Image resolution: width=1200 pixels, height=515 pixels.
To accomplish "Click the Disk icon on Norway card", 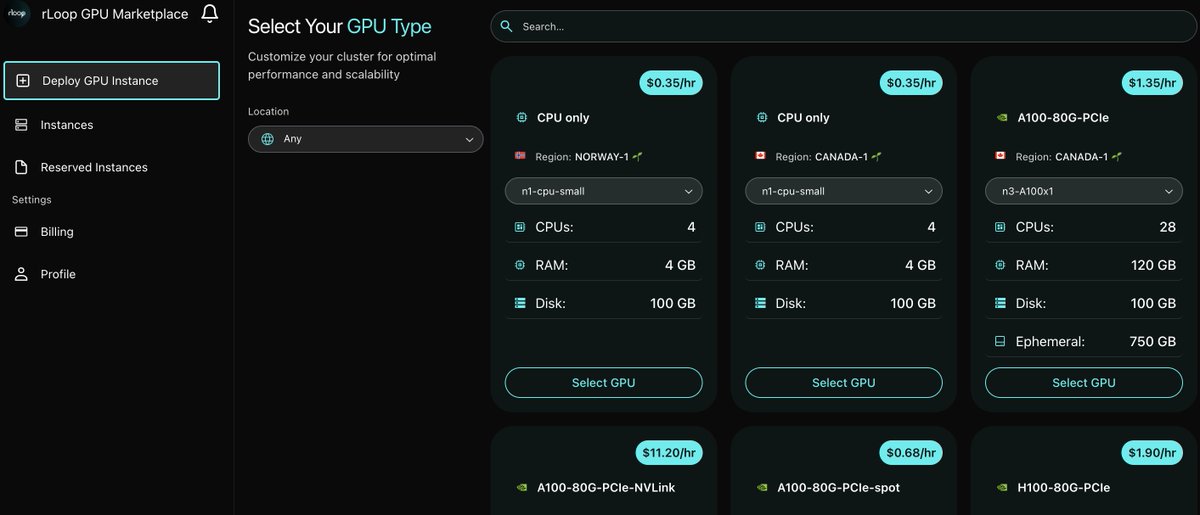I will pyautogui.click(x=520, y=303).
